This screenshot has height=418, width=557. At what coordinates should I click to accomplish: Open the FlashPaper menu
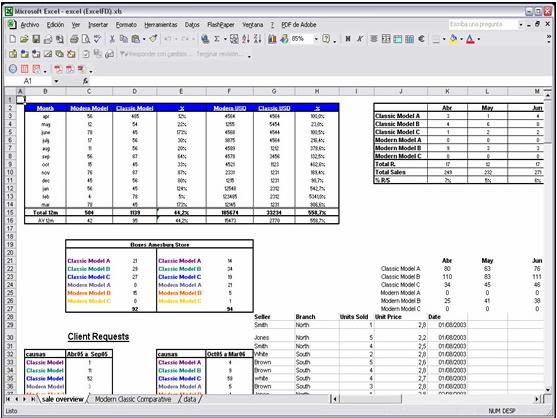pos(221,25)
